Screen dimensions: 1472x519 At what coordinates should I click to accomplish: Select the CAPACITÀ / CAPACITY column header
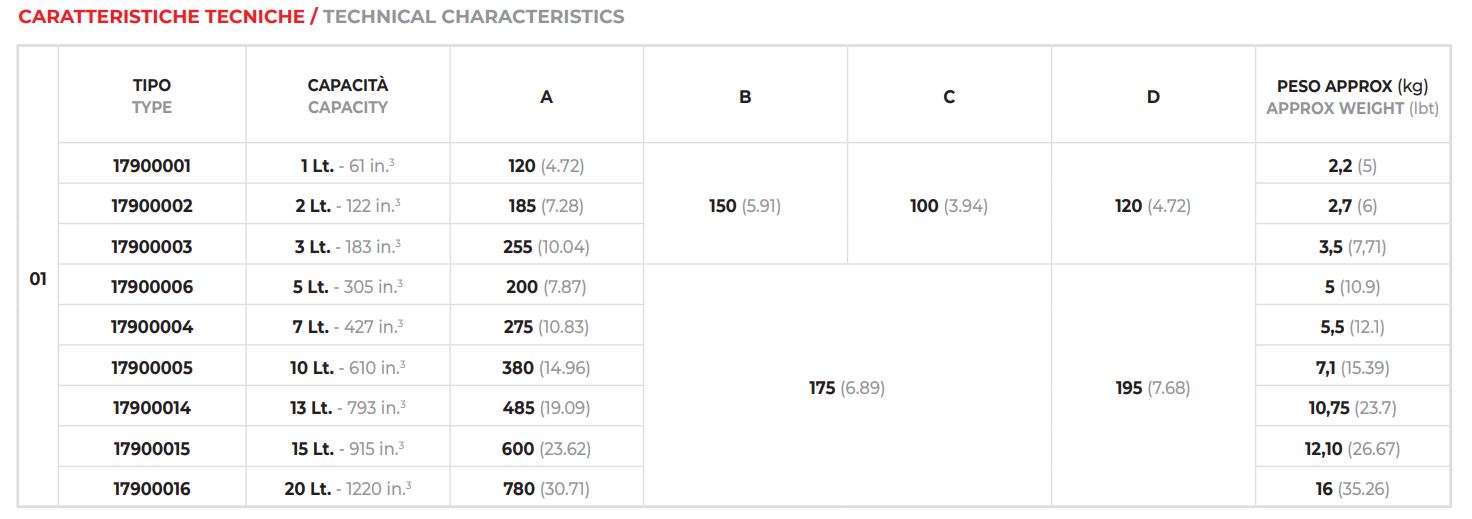click(348, 96)
